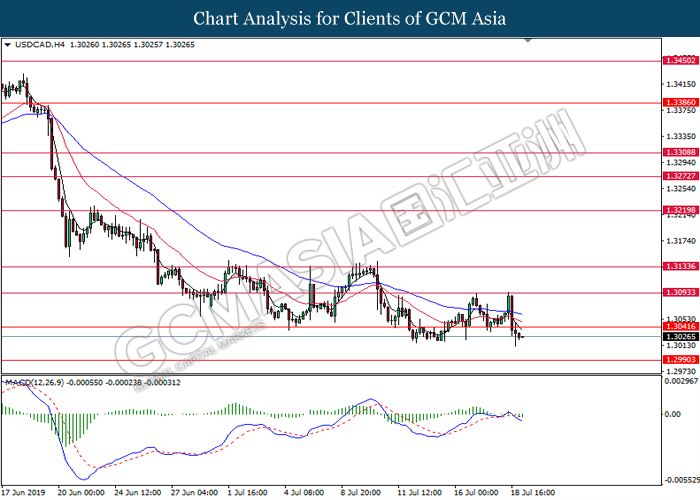700x500 pixels.
Task: Click the title 'Chart Analysis for Clients of GCM Asia'
Action: tap(350, 19)
